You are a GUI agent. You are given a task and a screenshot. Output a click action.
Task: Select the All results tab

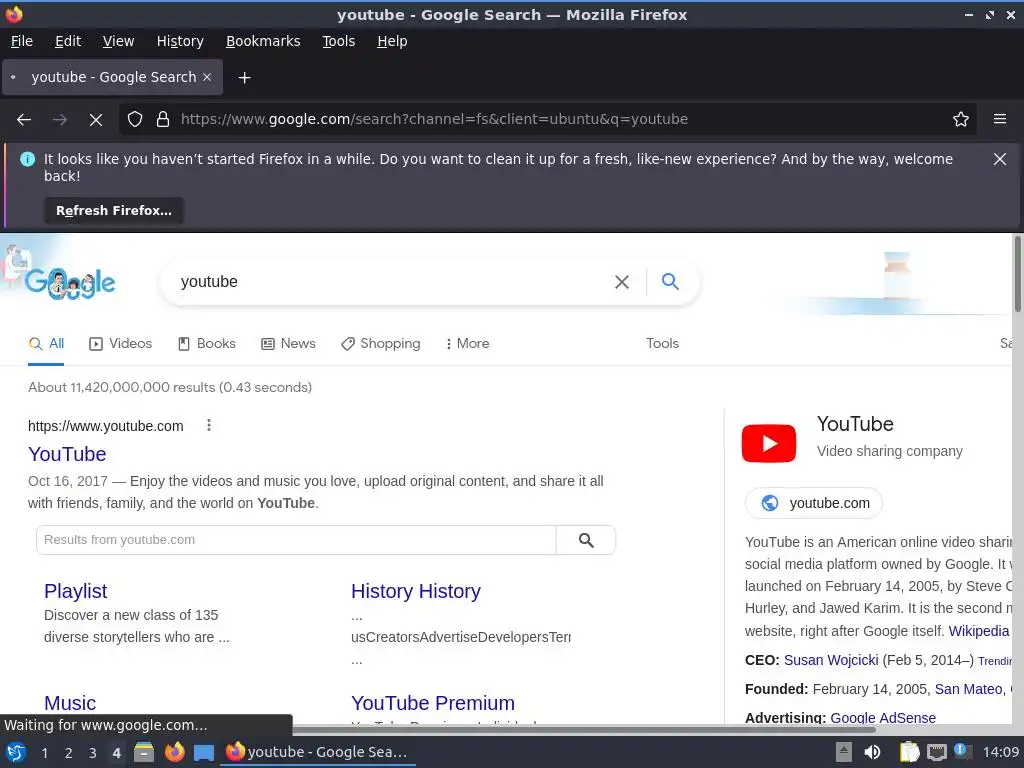[46, 344]
